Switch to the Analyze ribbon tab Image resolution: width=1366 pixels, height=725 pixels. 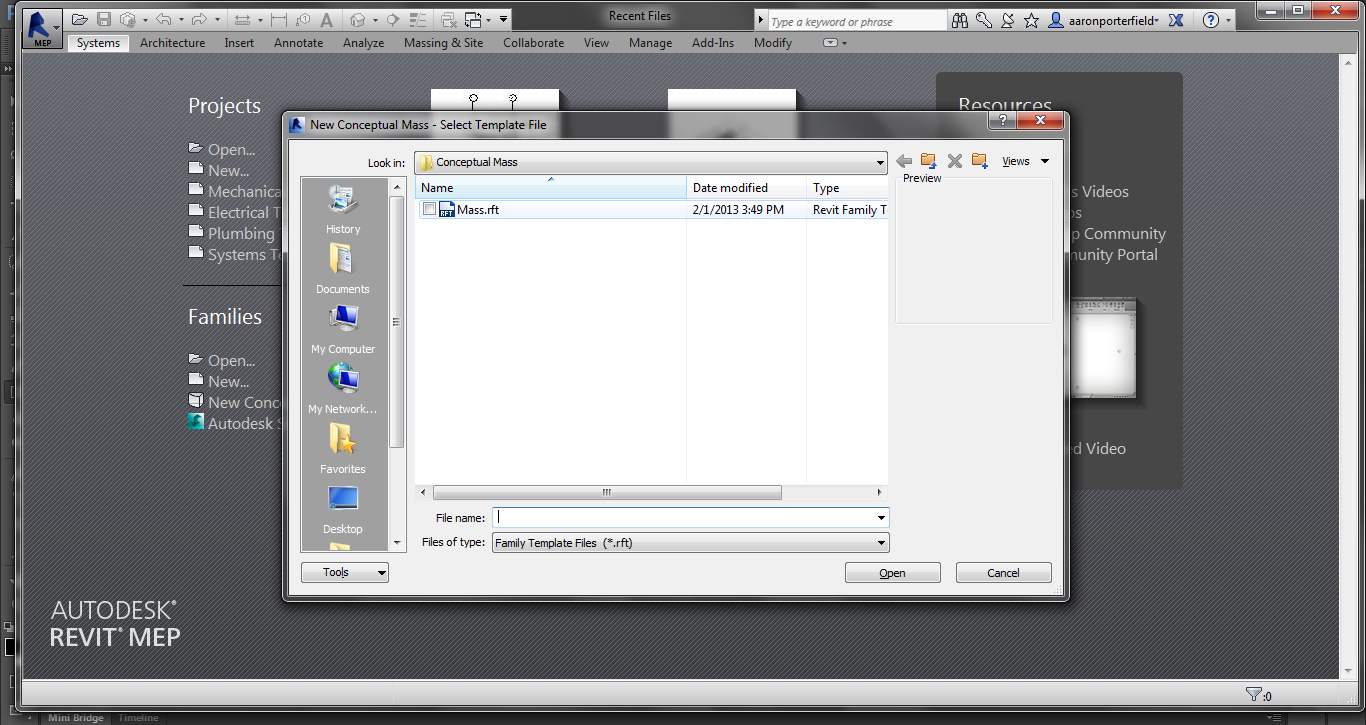[x=363, y=43]
